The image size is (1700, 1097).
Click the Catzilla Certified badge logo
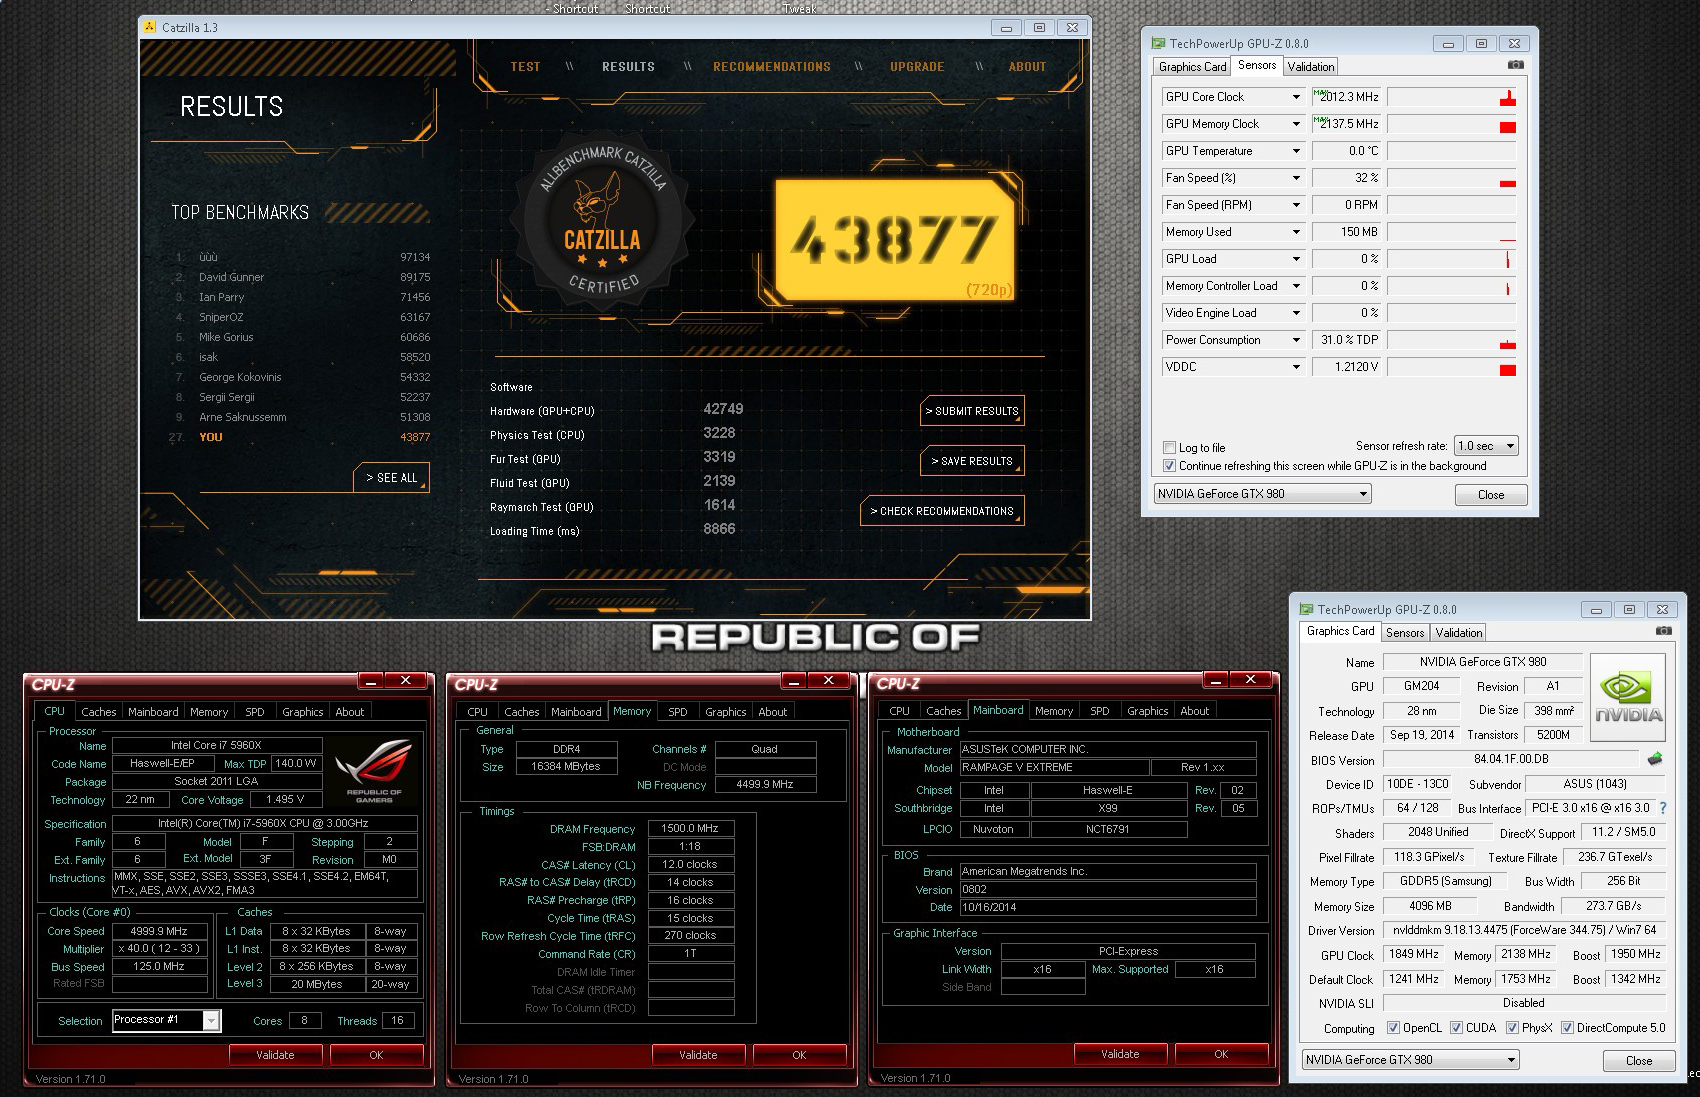(x=603, y=218)
